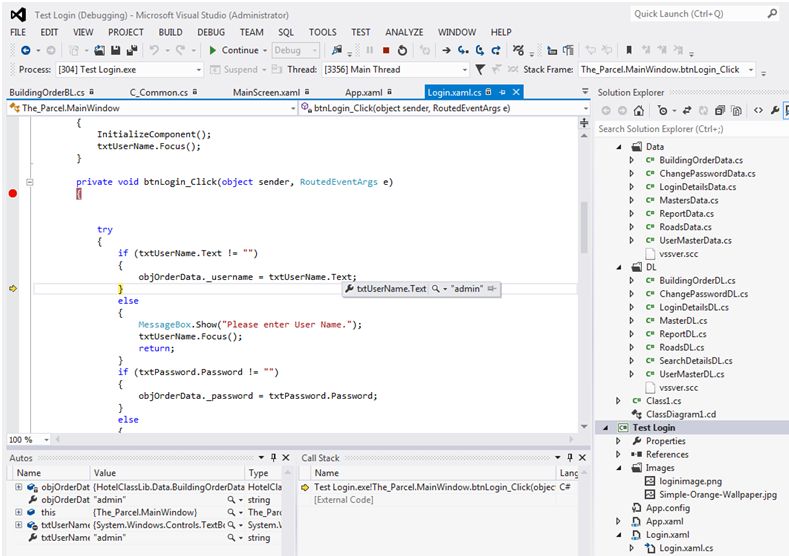789x556 pixels.
Task: Open the DEBUG menu
Action: 211,32
